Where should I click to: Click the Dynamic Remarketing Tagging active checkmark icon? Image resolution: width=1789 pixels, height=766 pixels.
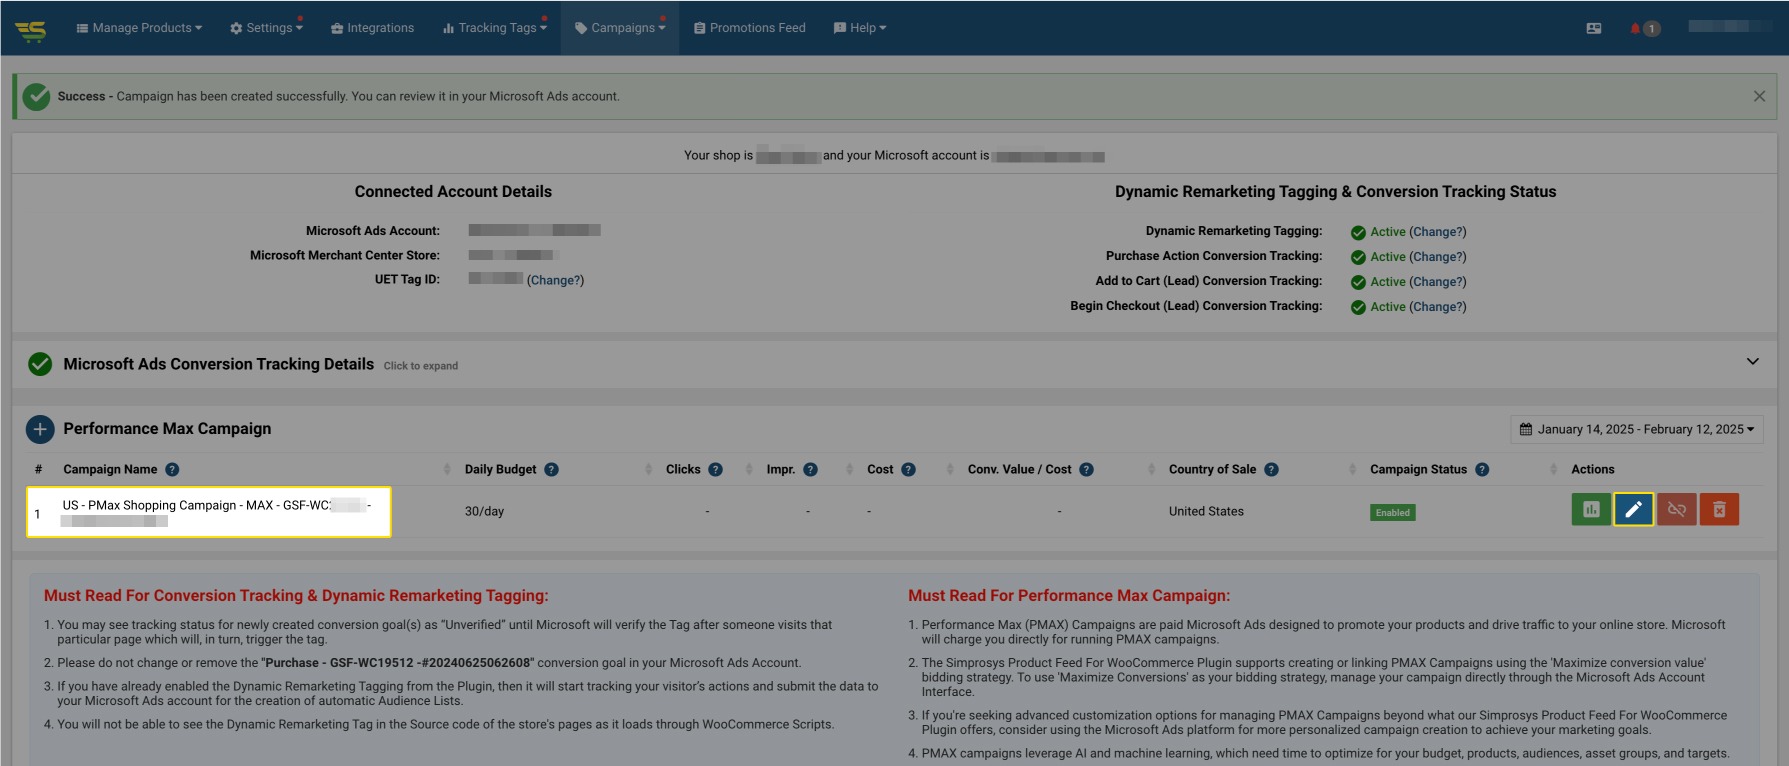[x=1358, y=233]
